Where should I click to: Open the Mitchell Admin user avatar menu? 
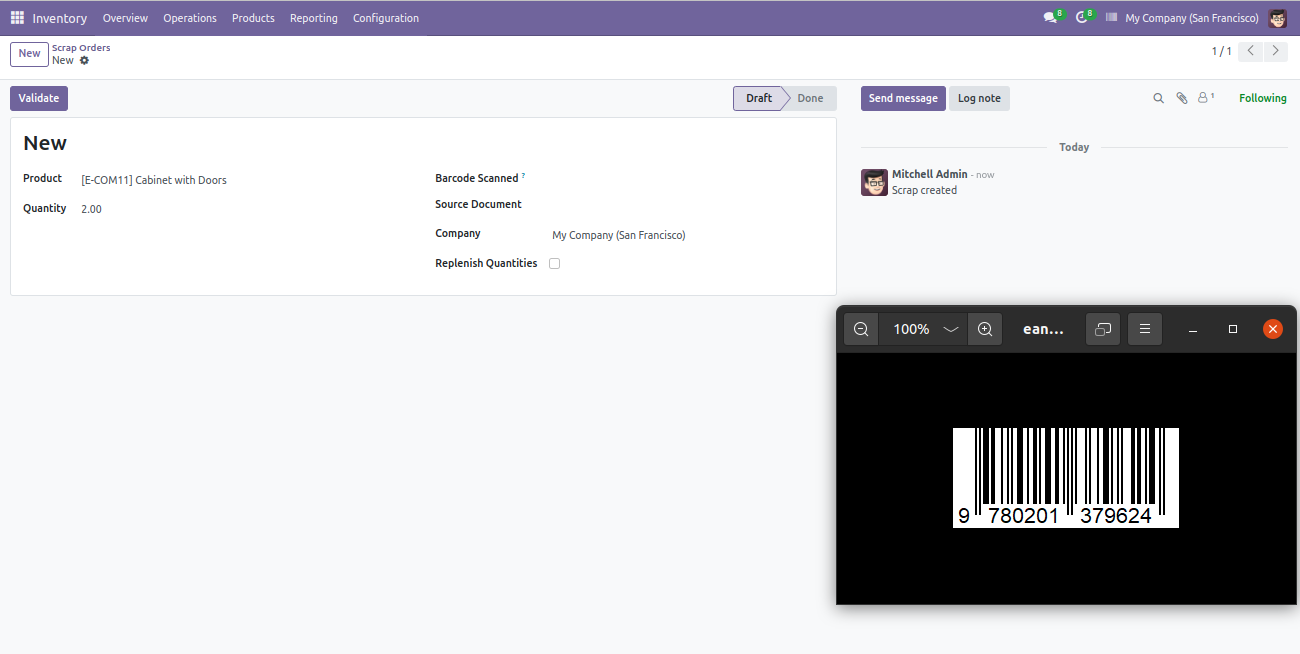(x=1277, y=18)
